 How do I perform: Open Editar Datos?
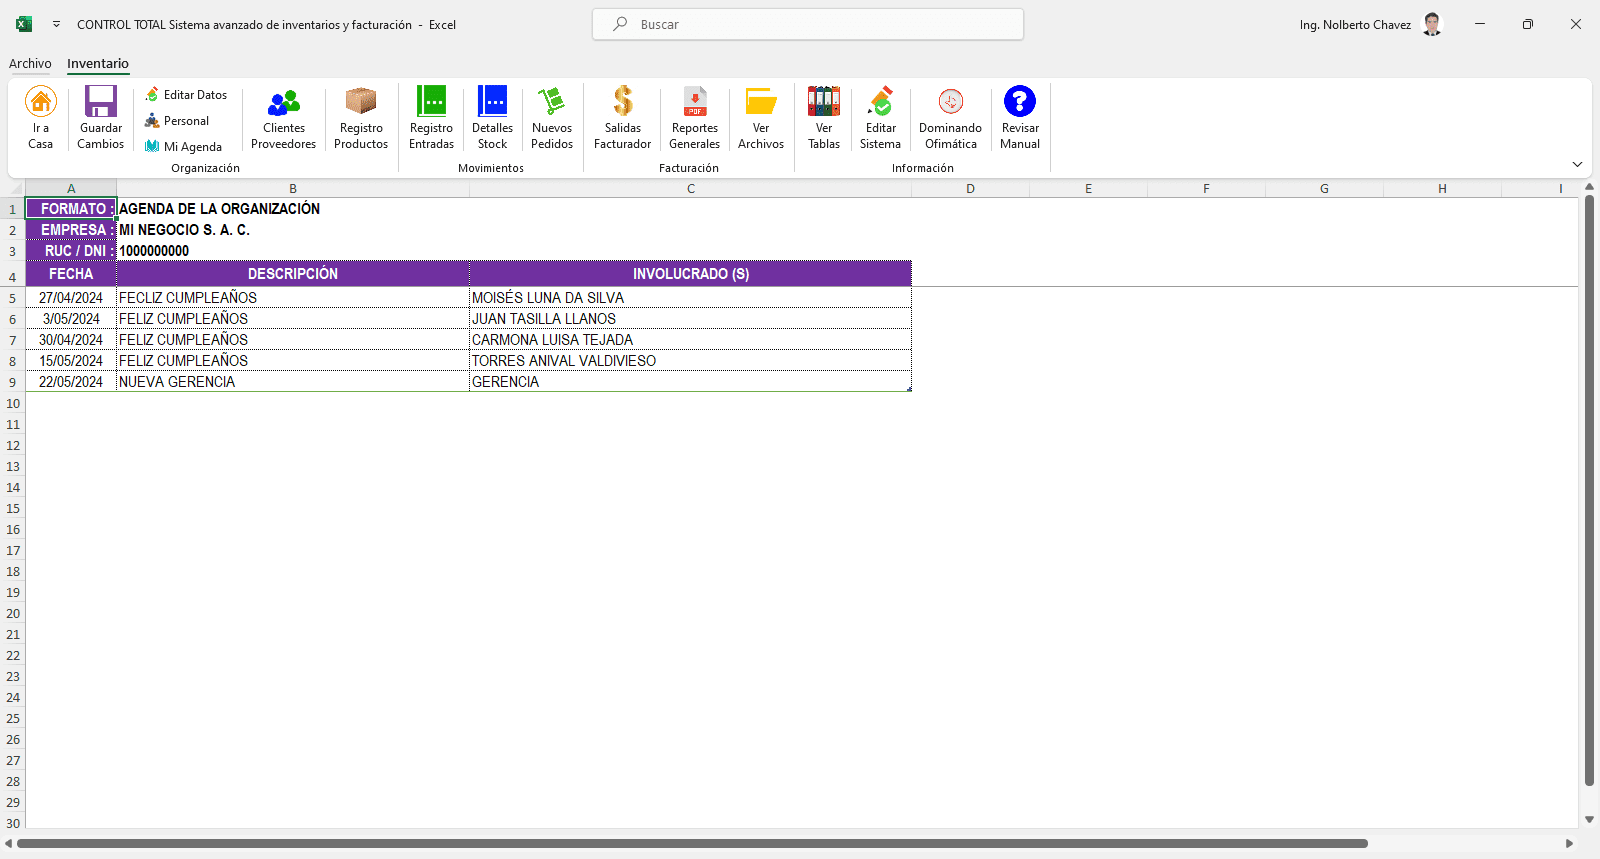186,95
